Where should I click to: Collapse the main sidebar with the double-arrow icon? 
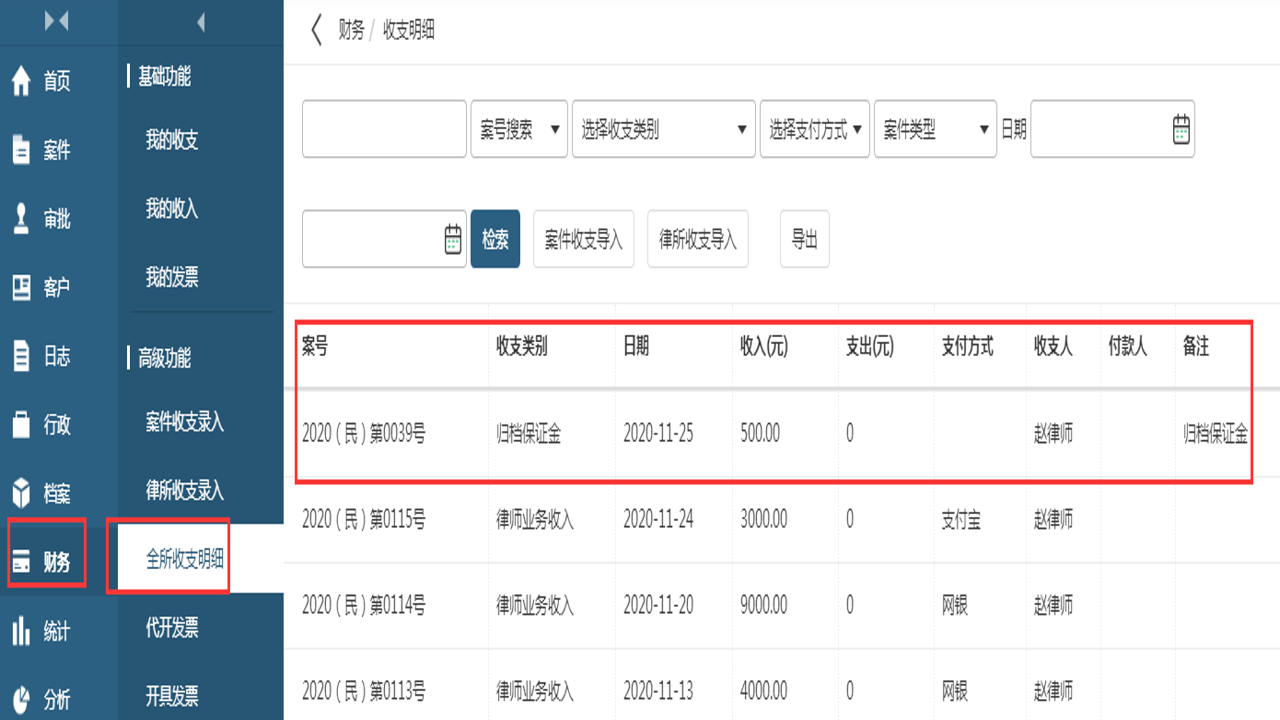point(57,21)
